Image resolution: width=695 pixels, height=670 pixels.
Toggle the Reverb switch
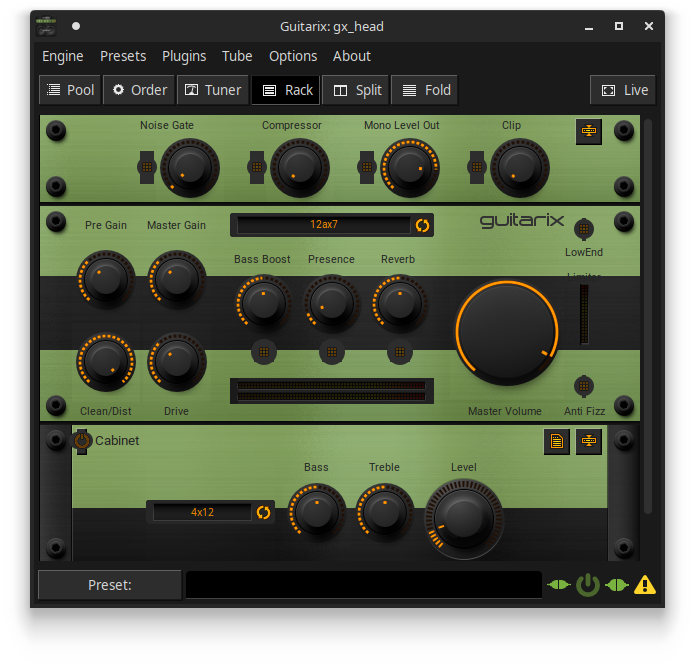coord(400,352)
